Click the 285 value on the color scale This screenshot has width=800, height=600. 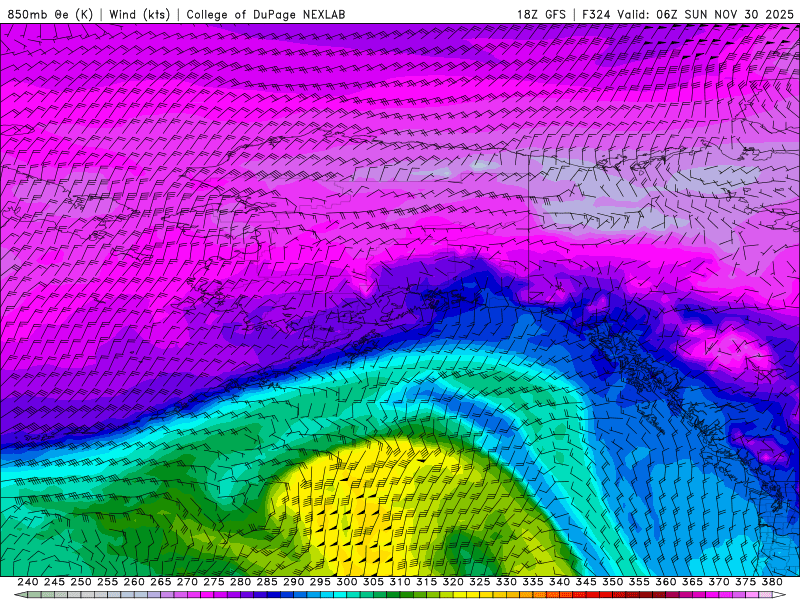(x=267, y=582)
